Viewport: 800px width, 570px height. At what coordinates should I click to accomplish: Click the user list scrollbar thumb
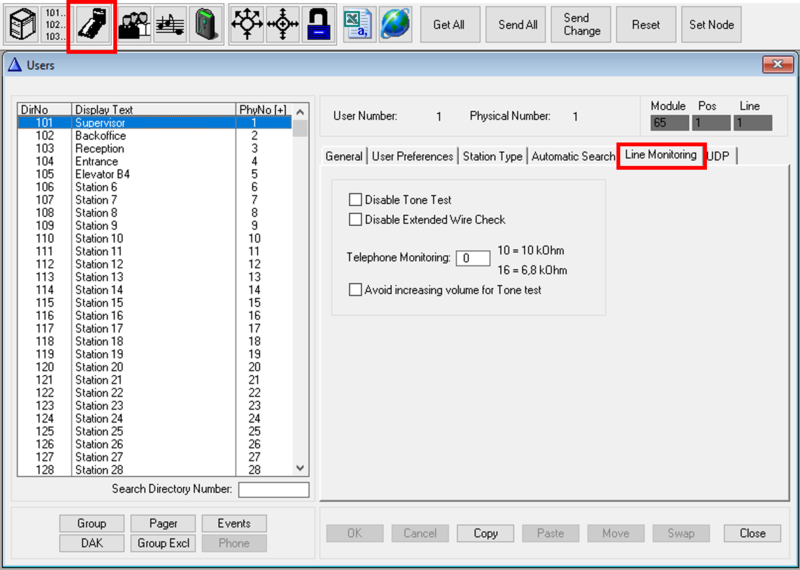click(300, 128)
